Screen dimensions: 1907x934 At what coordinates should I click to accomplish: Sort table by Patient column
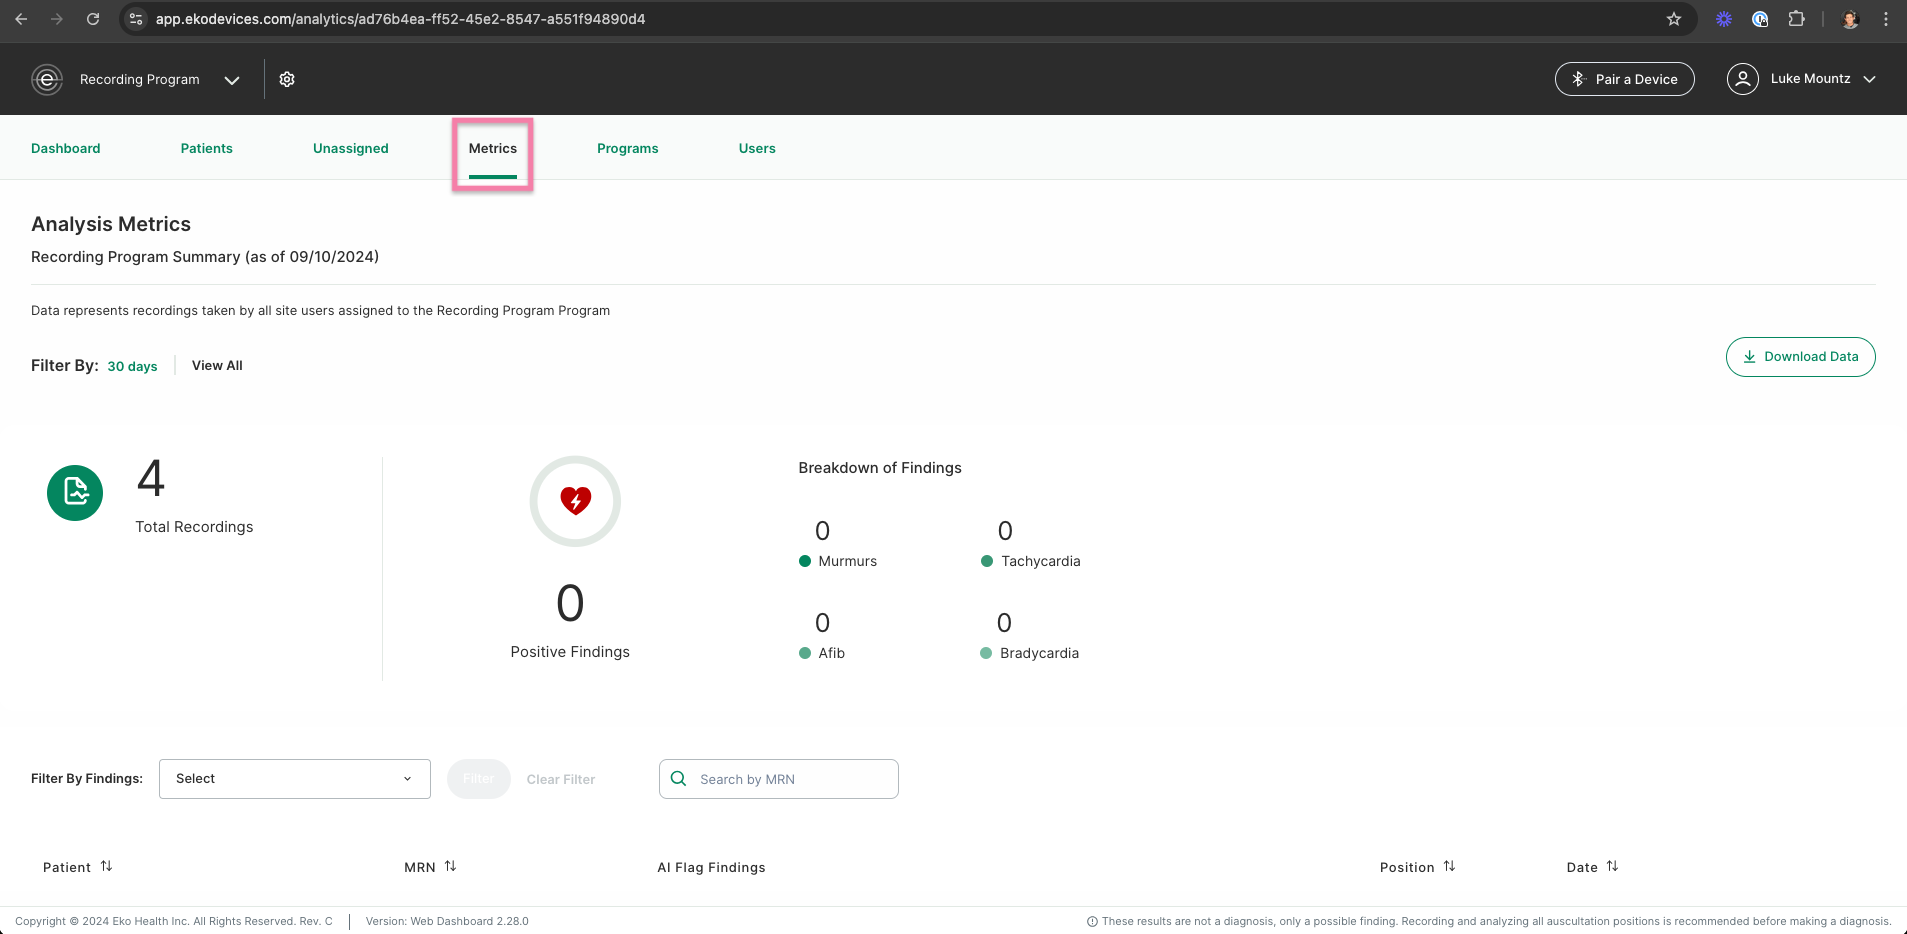pos(106,866)
